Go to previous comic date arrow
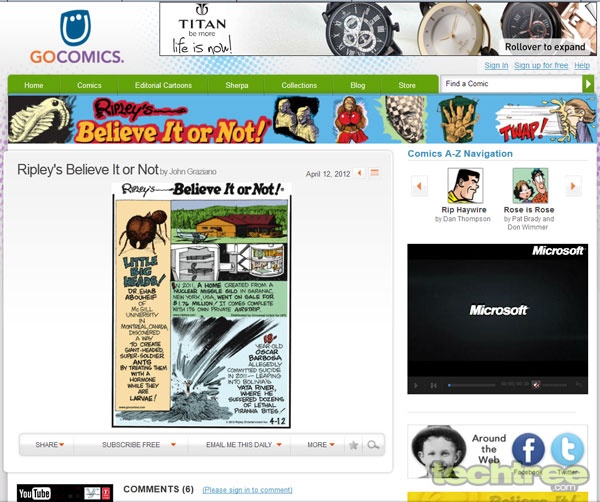600x502 pixels. pos(359,173)
